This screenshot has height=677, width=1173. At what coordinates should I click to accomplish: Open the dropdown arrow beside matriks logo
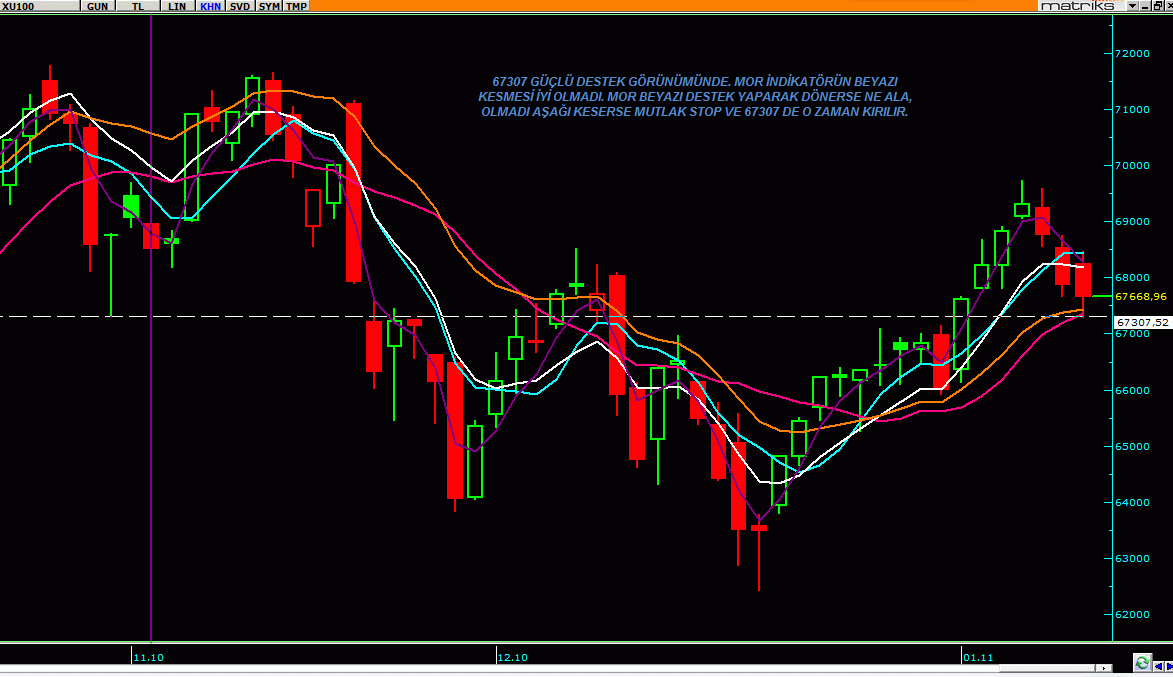tap(1132, 6)
